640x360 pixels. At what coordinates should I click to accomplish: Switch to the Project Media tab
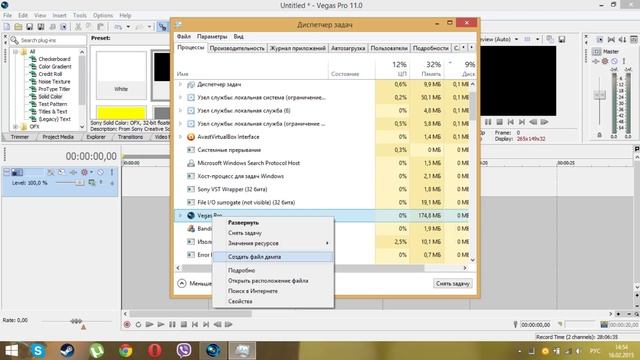tap(58, 137)
